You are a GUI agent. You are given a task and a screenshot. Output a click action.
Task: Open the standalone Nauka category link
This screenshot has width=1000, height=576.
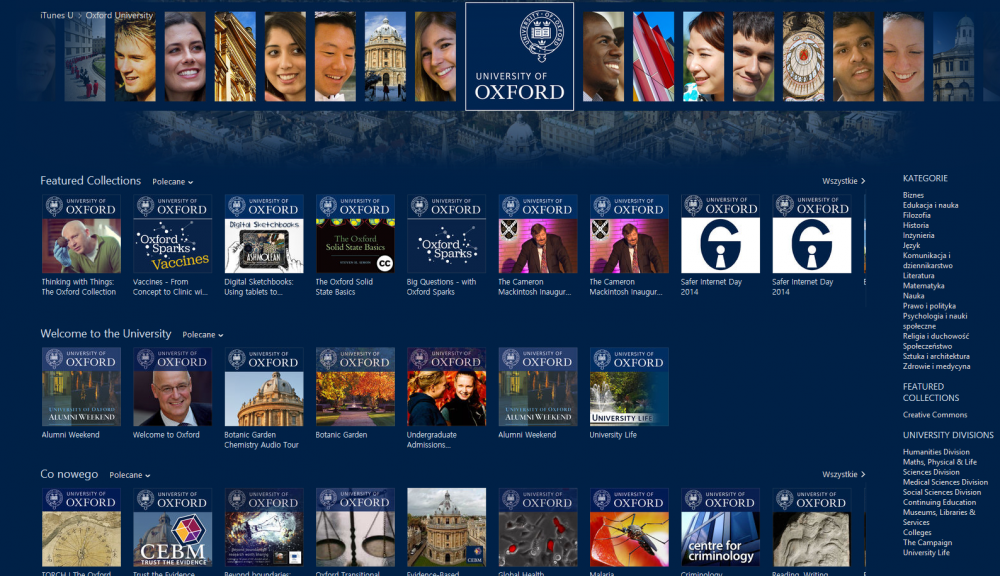click(x=913, y=296)
